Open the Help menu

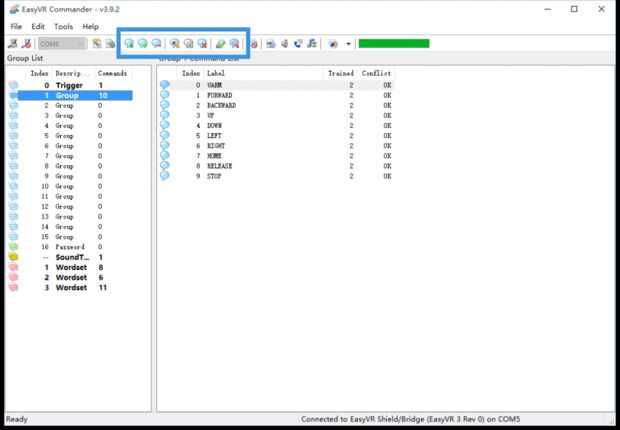pos(90,27)
